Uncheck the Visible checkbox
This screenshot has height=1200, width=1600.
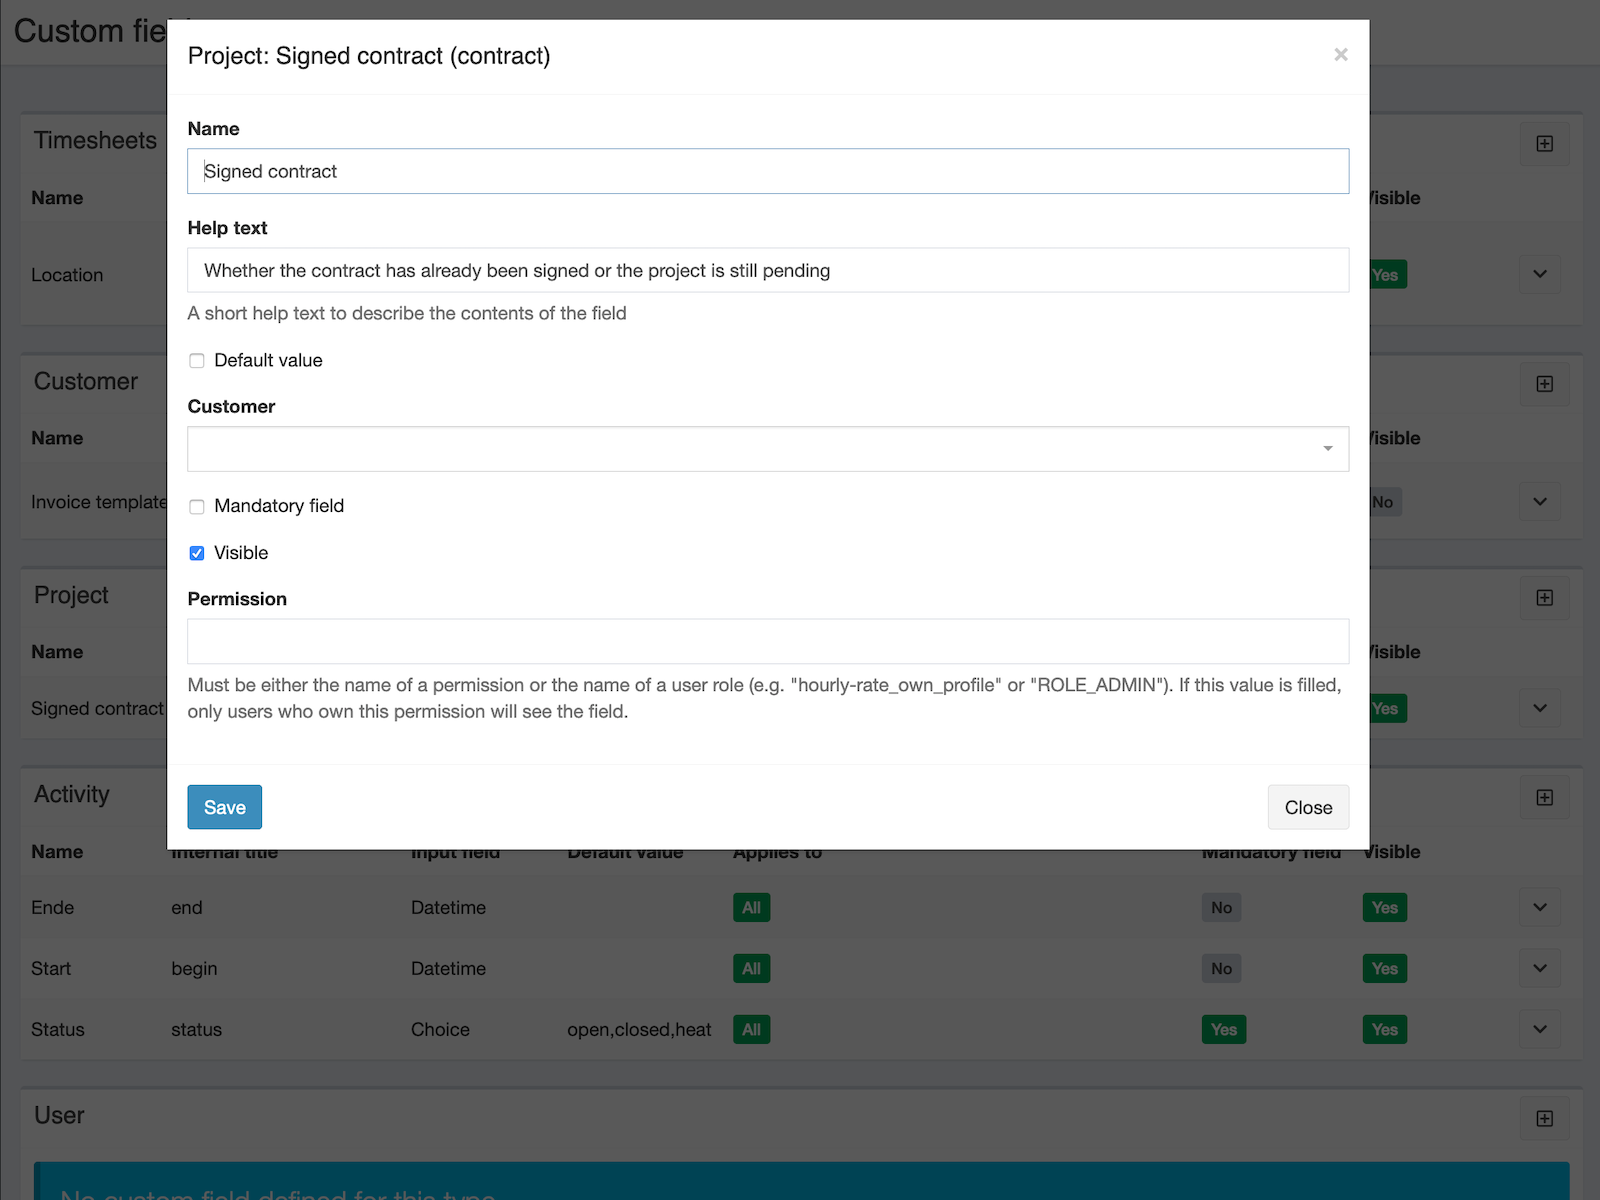[x=197, y=553]
